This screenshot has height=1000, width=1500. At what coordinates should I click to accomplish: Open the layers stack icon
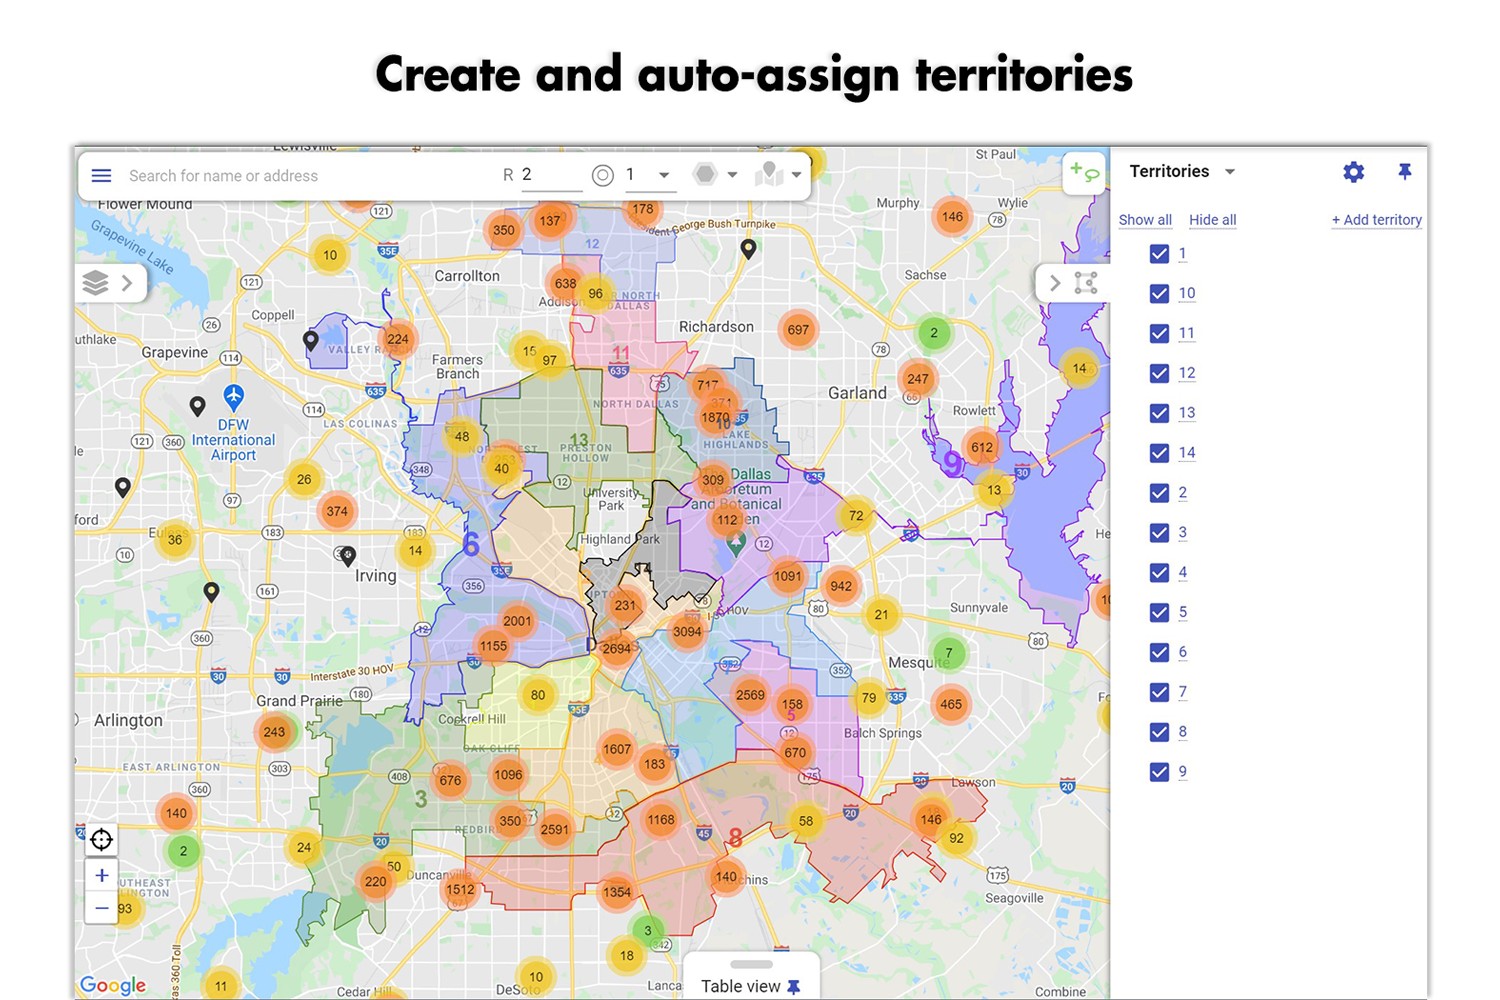[95, 283]
